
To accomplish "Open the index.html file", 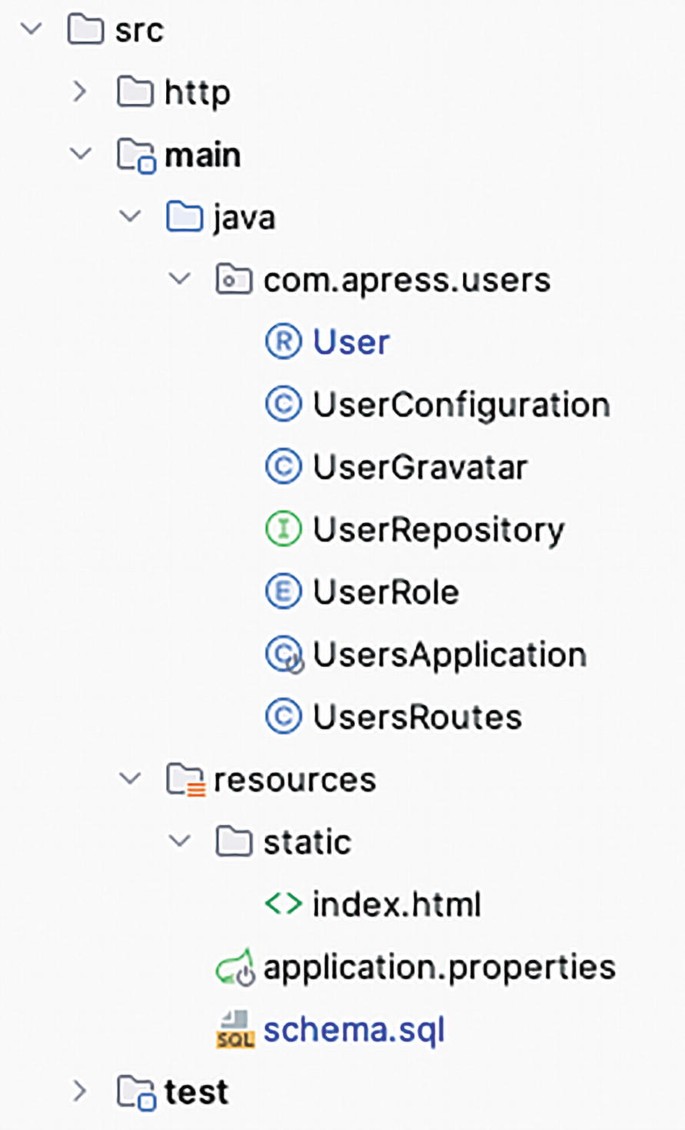I will [395, 904].
